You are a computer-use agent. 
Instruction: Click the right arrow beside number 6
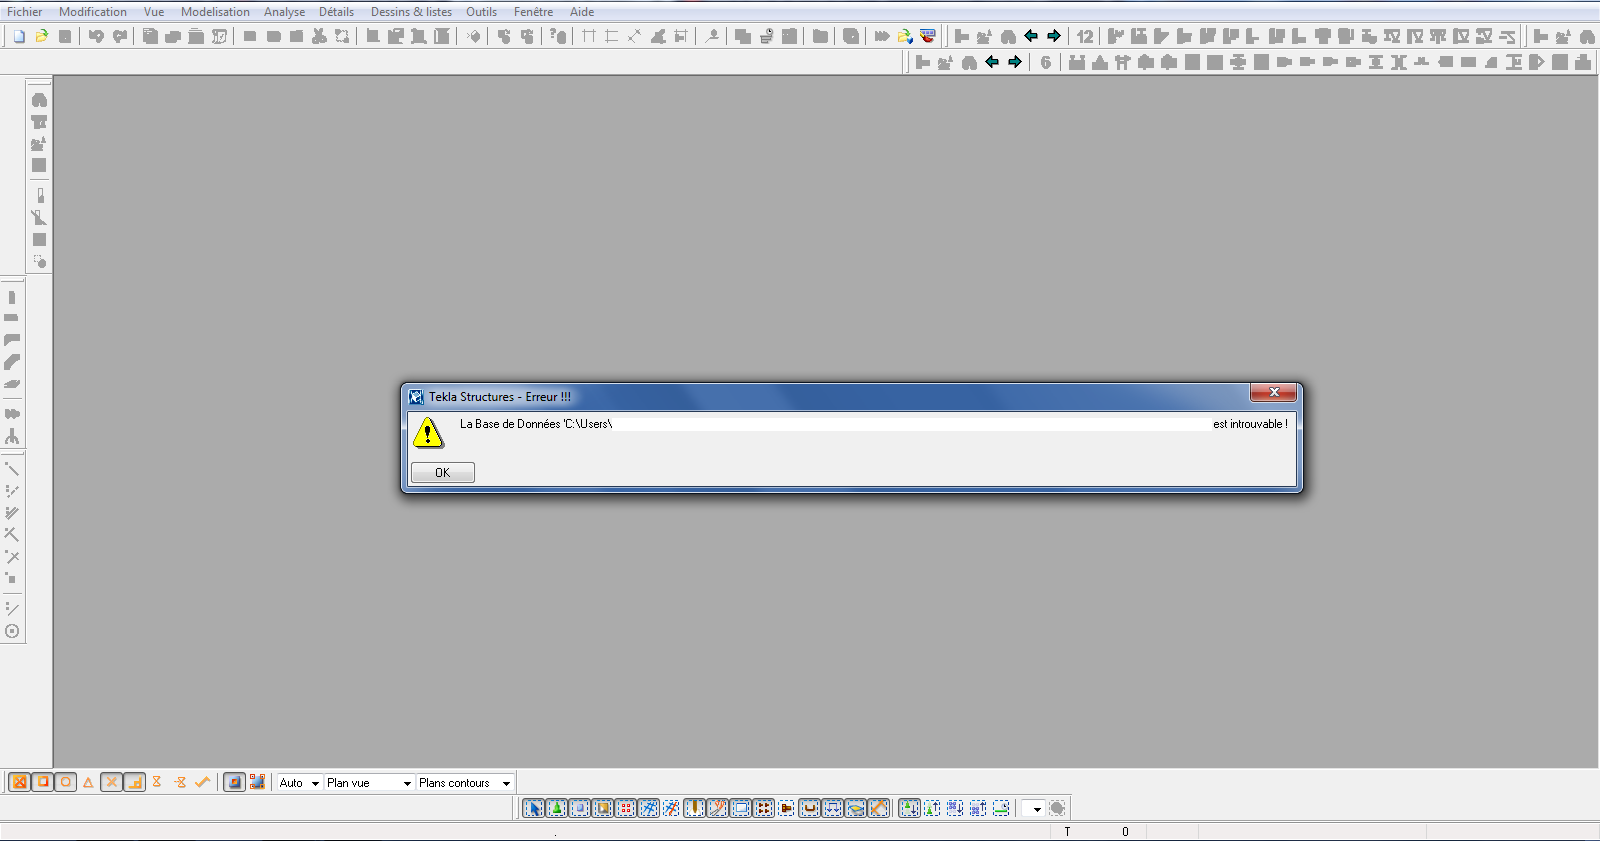click(1015, 62)
